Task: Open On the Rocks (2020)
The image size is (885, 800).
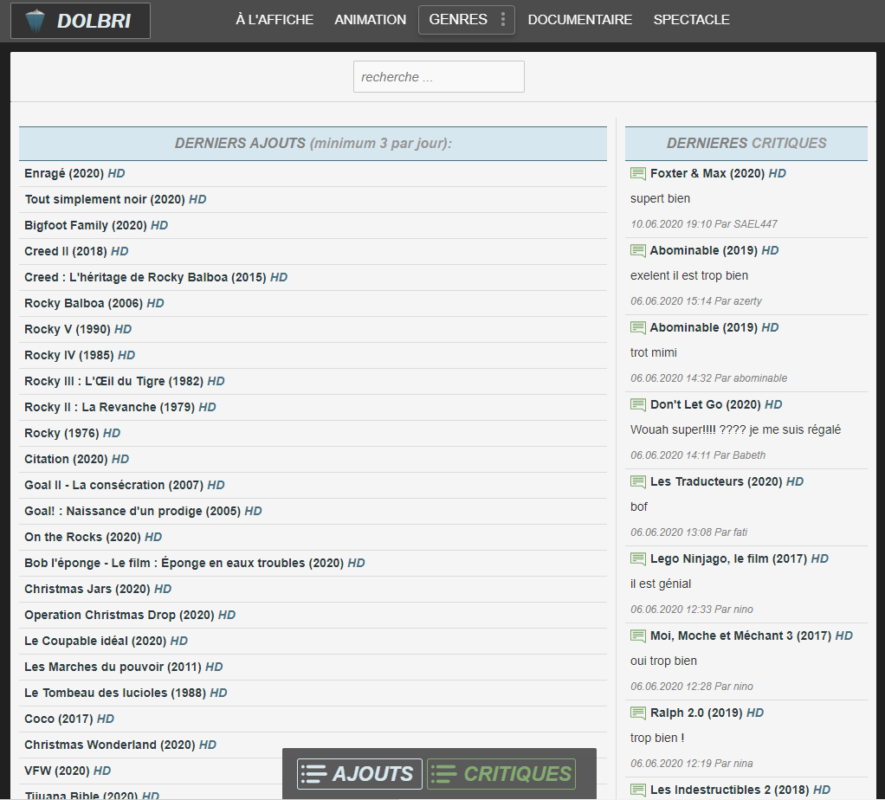Action: click(x=93, y=537)
